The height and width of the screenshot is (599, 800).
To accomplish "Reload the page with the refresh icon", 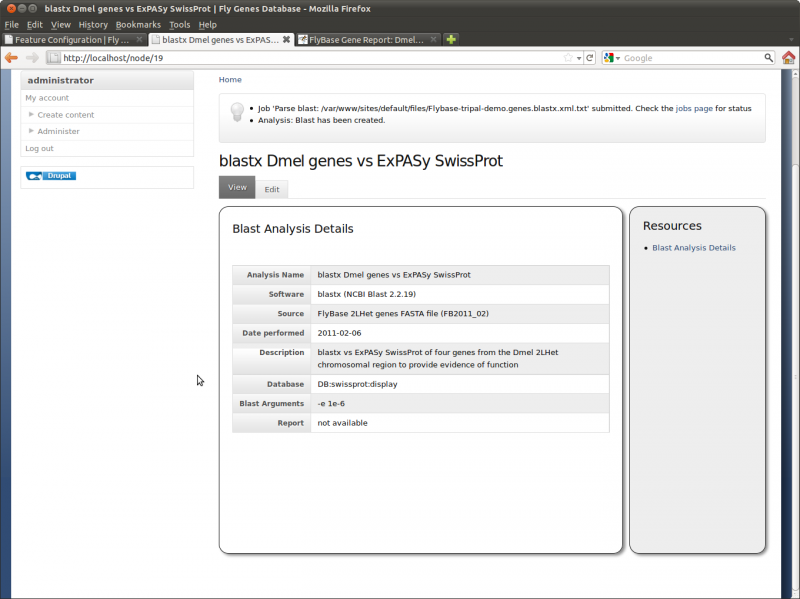I will [x=590, y=58].
